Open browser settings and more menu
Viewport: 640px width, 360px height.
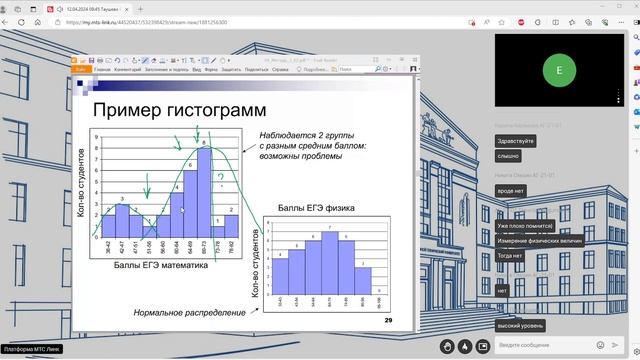pyautogui.click(x=621, y=22)
